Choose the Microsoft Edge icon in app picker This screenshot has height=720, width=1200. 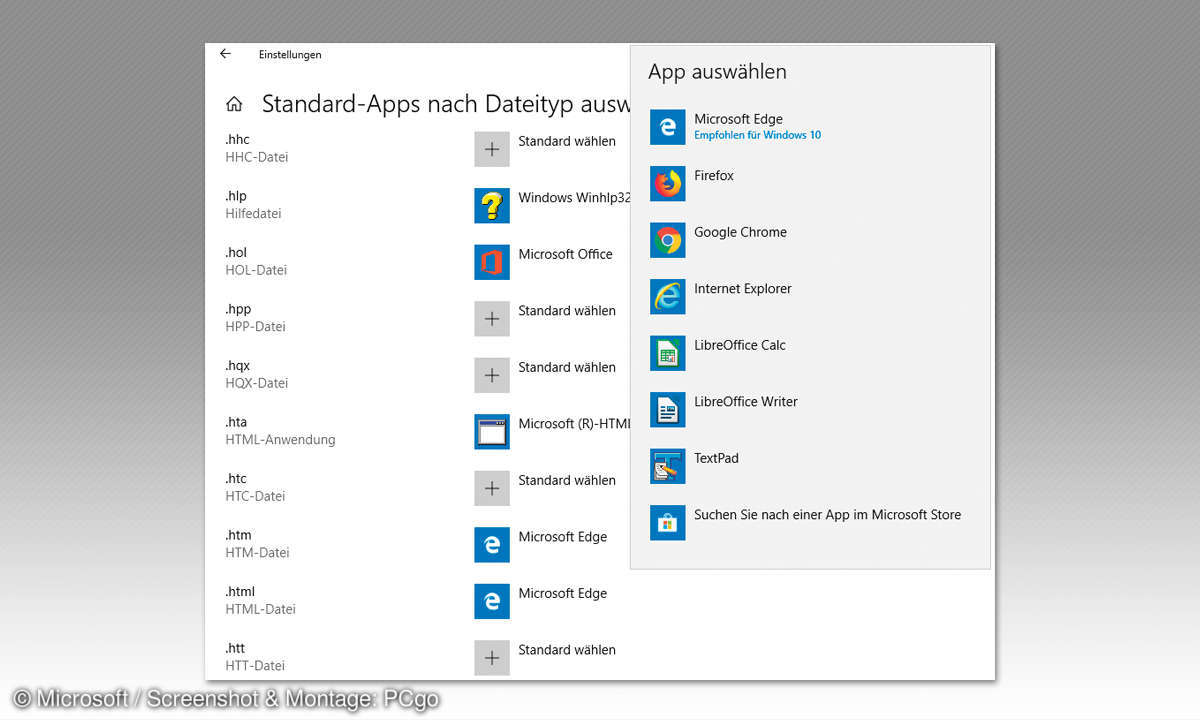click(668, 127)
